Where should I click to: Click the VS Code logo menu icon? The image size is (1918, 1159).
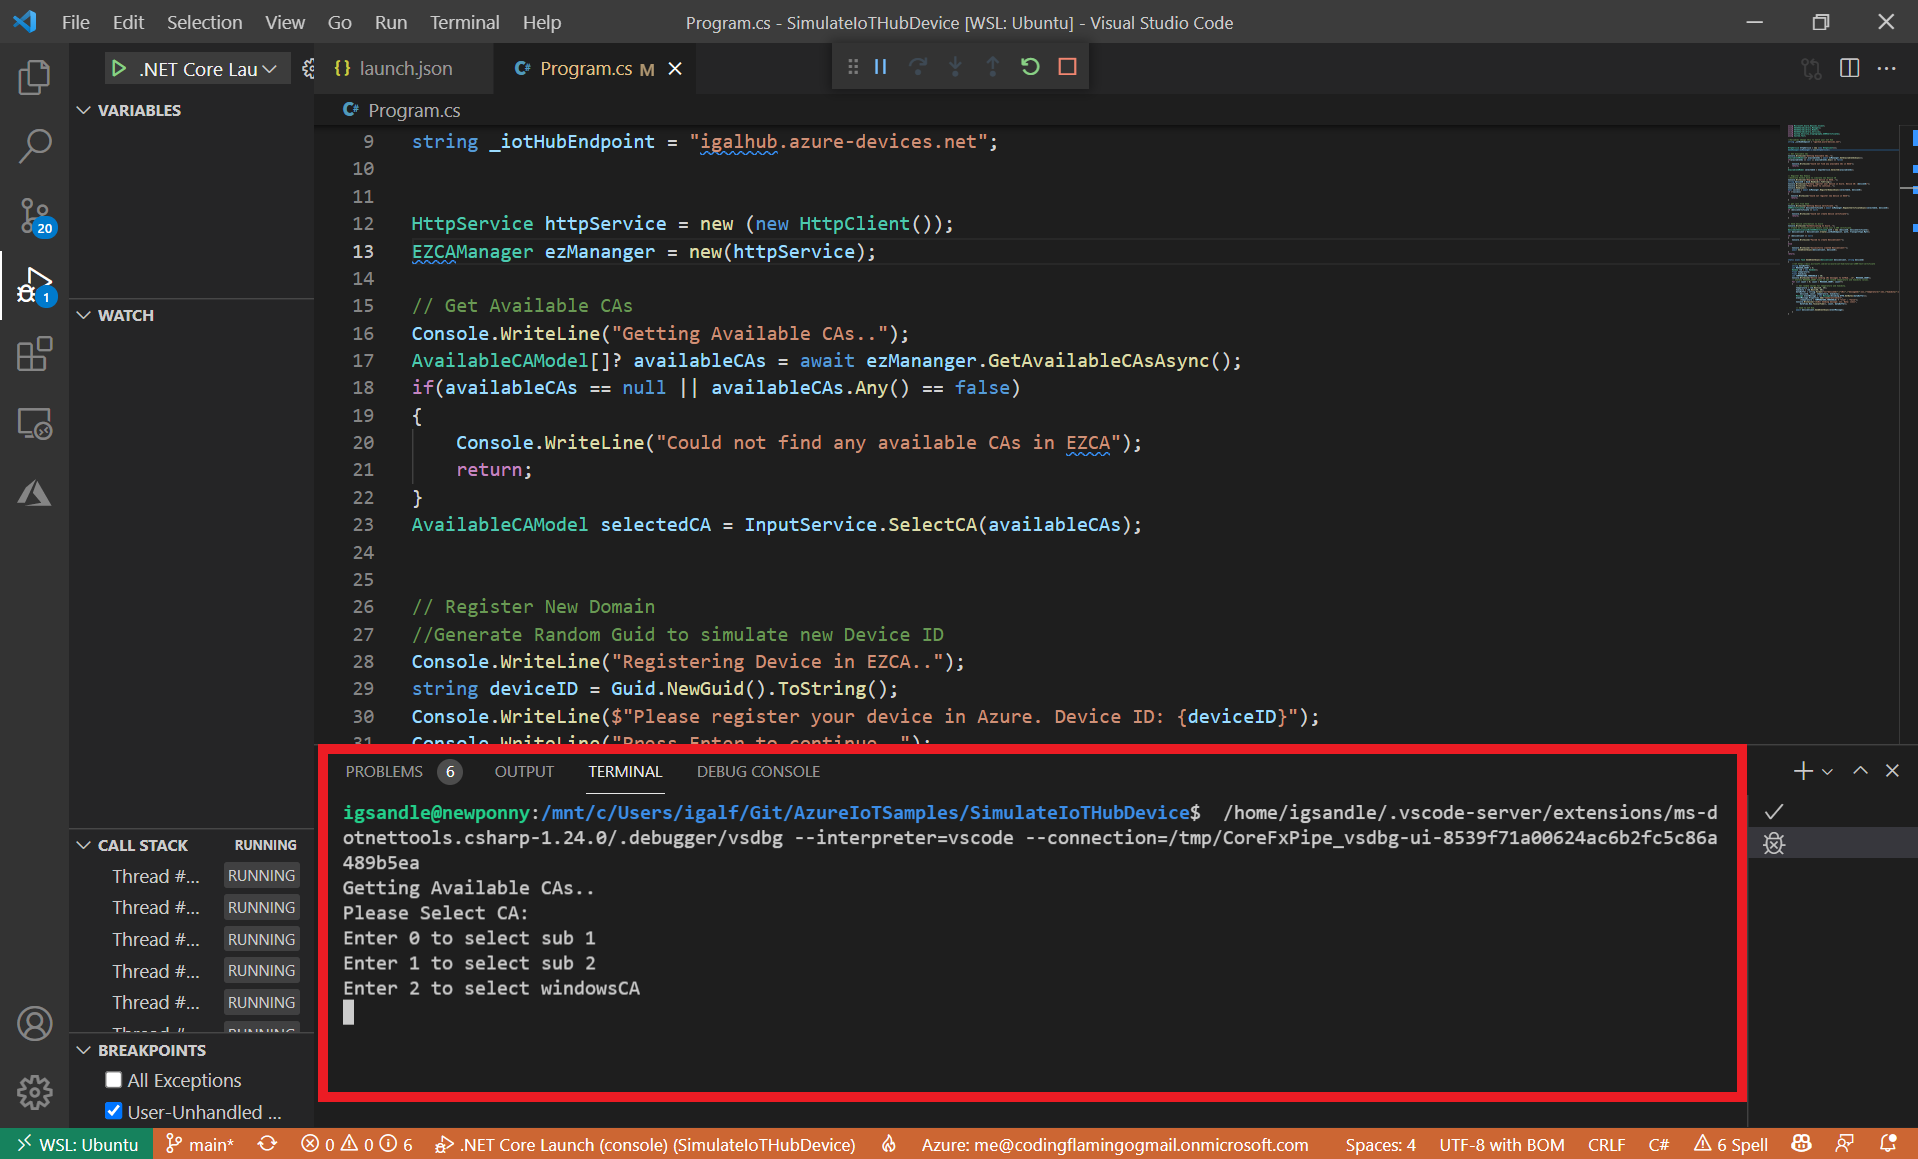click(25, 22)
